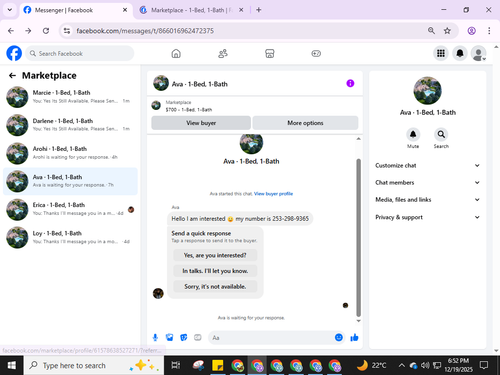
Task: Send quick reply Yes, are you interested?
Action: point(215,255)
